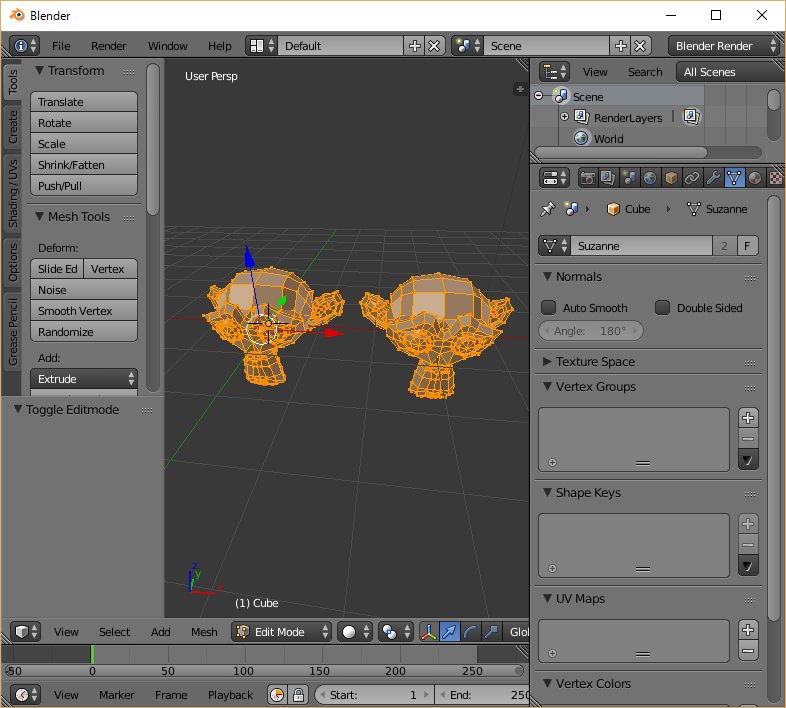Image resolution: width=786 pixels, height=708 pixels.
Task: Open the Window menu
Action: point(167,46)
